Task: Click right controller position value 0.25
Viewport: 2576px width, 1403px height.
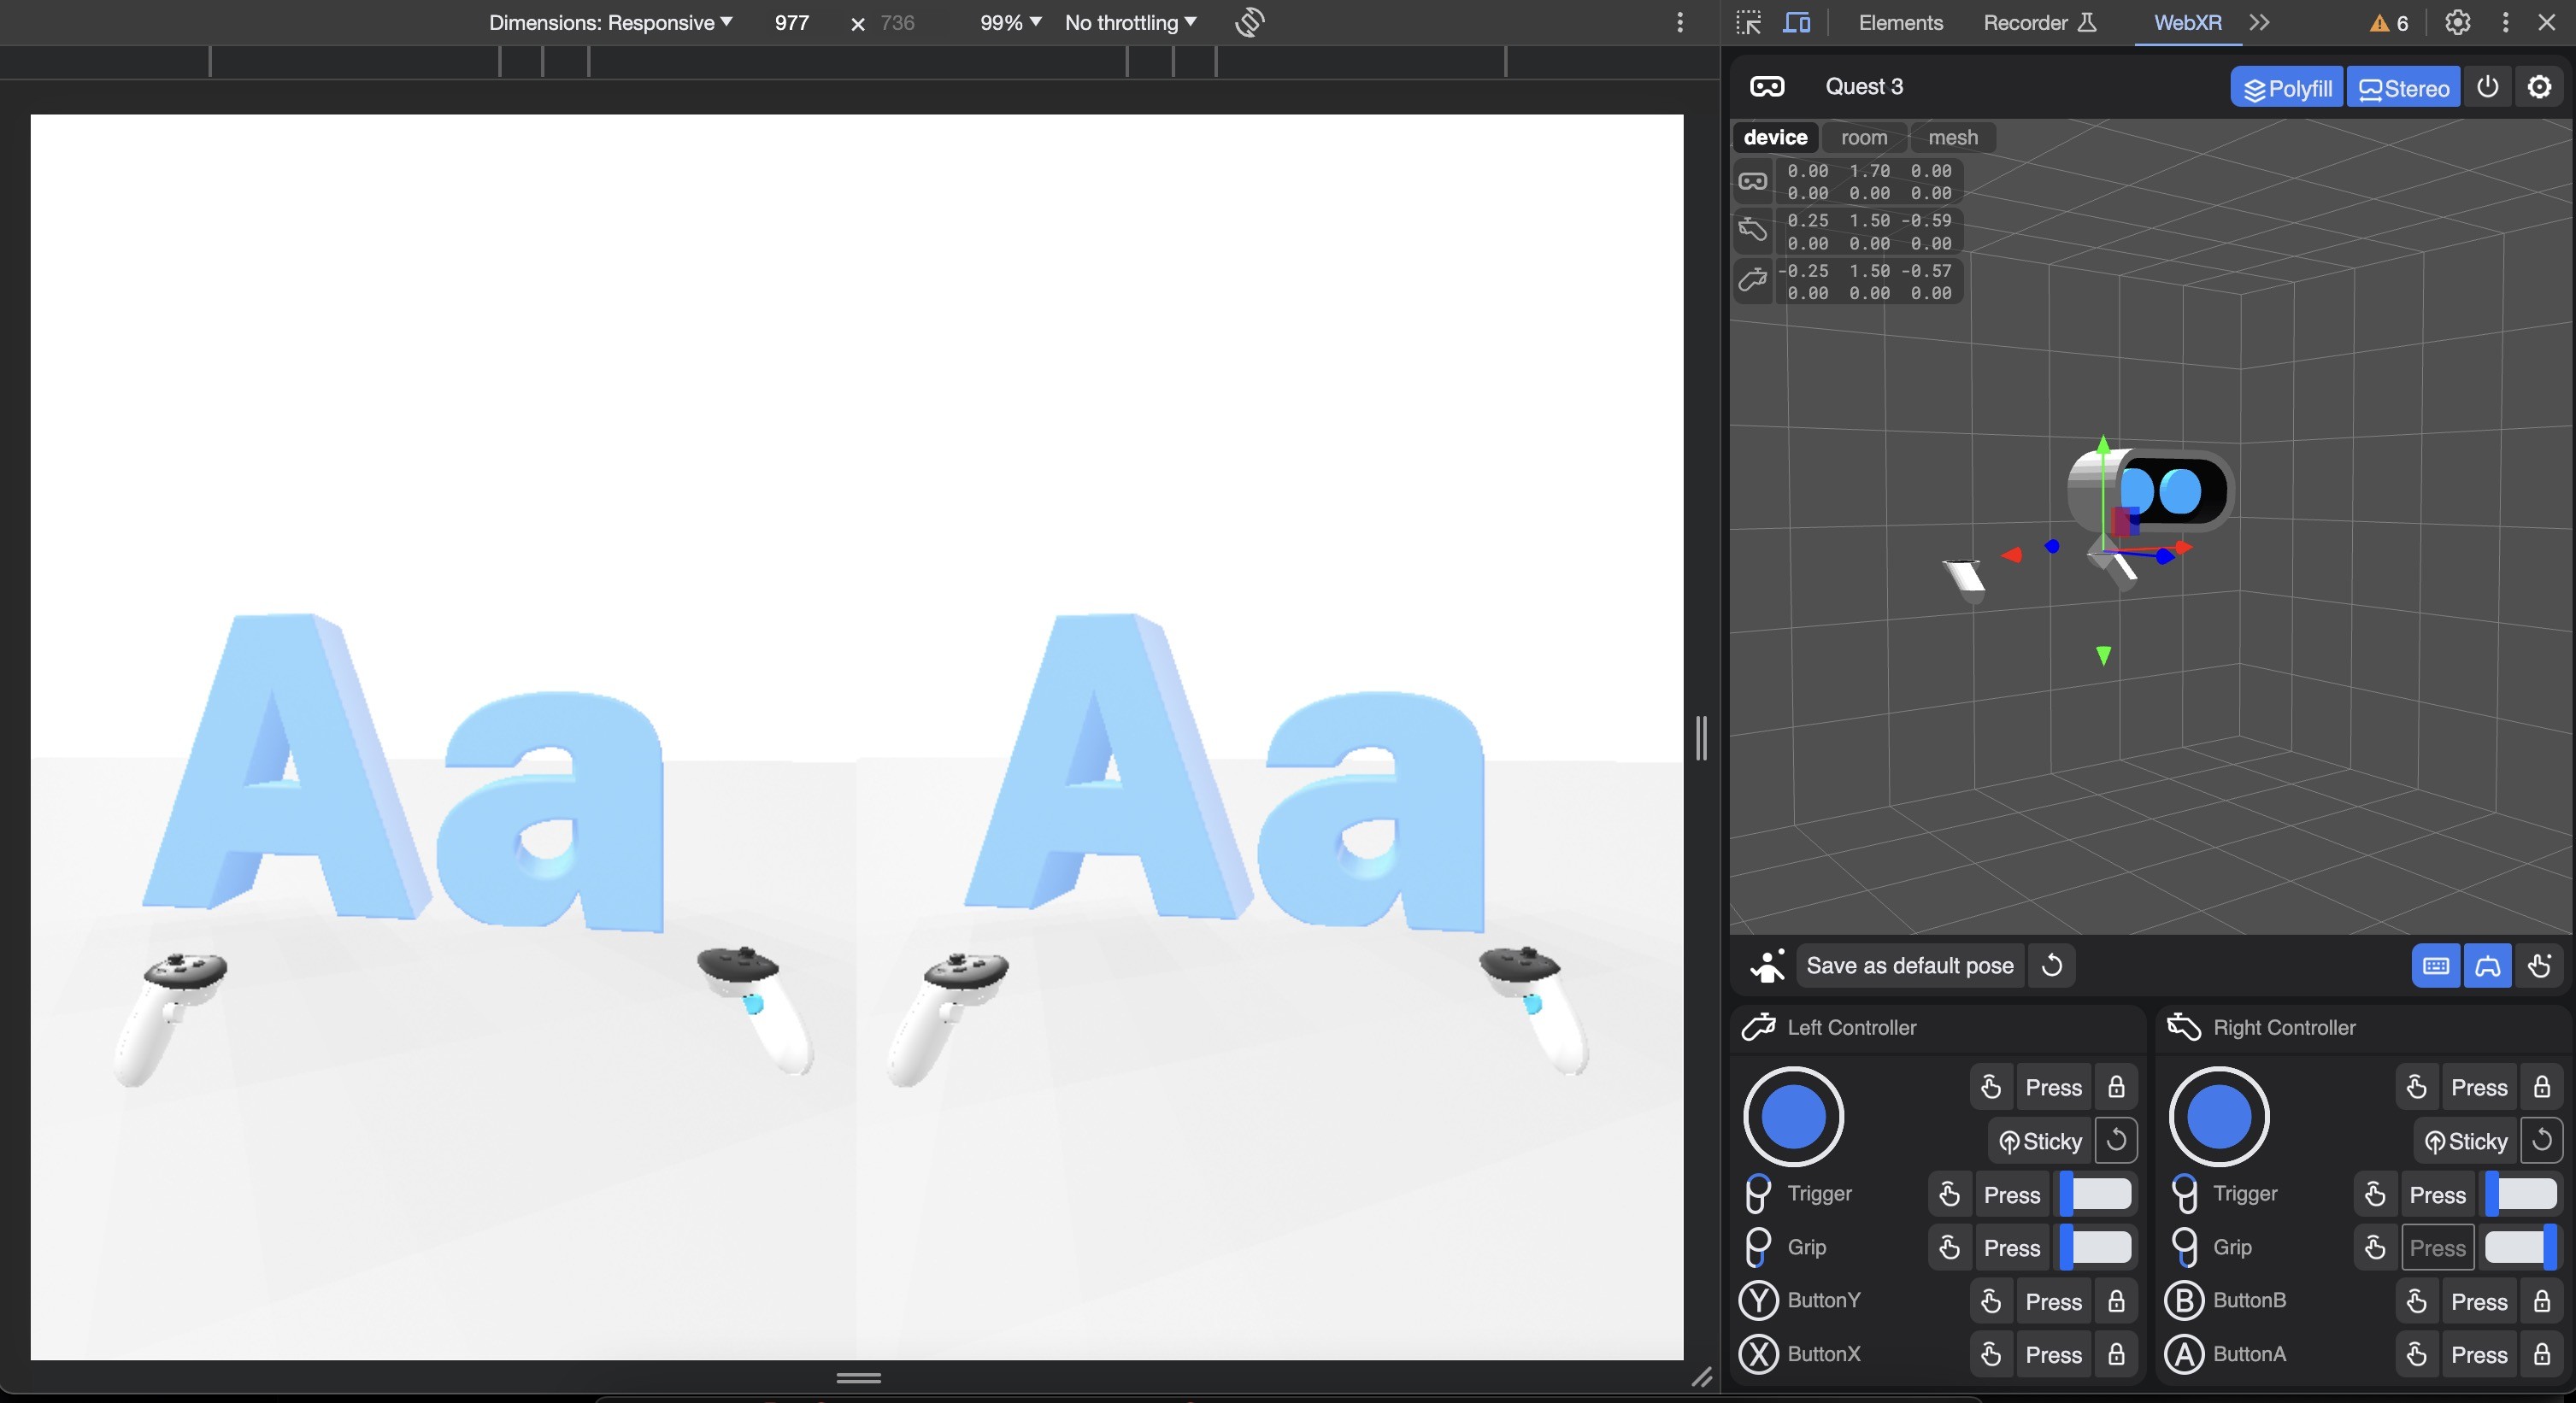Action: pyautogui.click(x=1808, y=220)
